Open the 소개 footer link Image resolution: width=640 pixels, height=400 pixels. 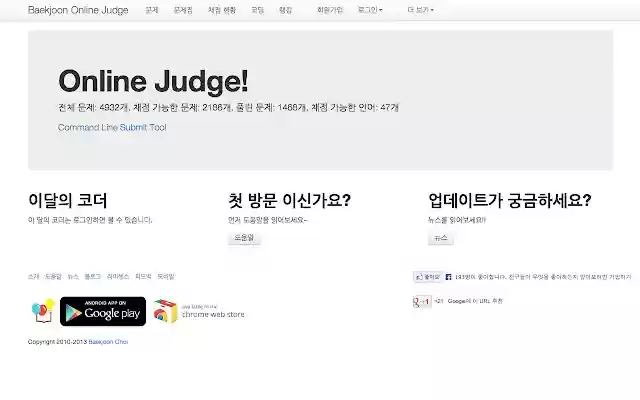pyautogui.click(x=33, y=277)
